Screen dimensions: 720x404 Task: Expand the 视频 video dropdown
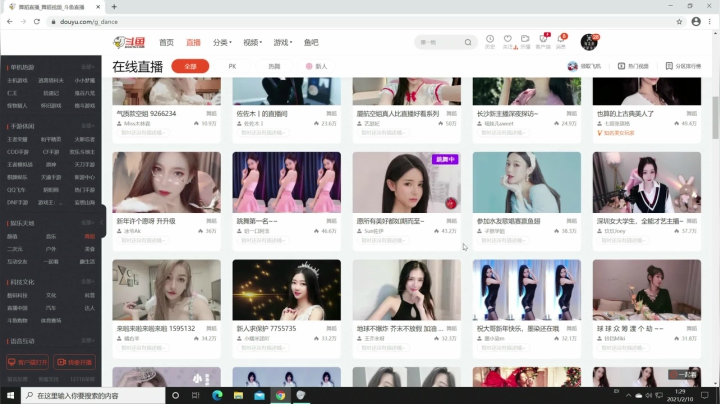pyautogui.click(x=252, y=42)
